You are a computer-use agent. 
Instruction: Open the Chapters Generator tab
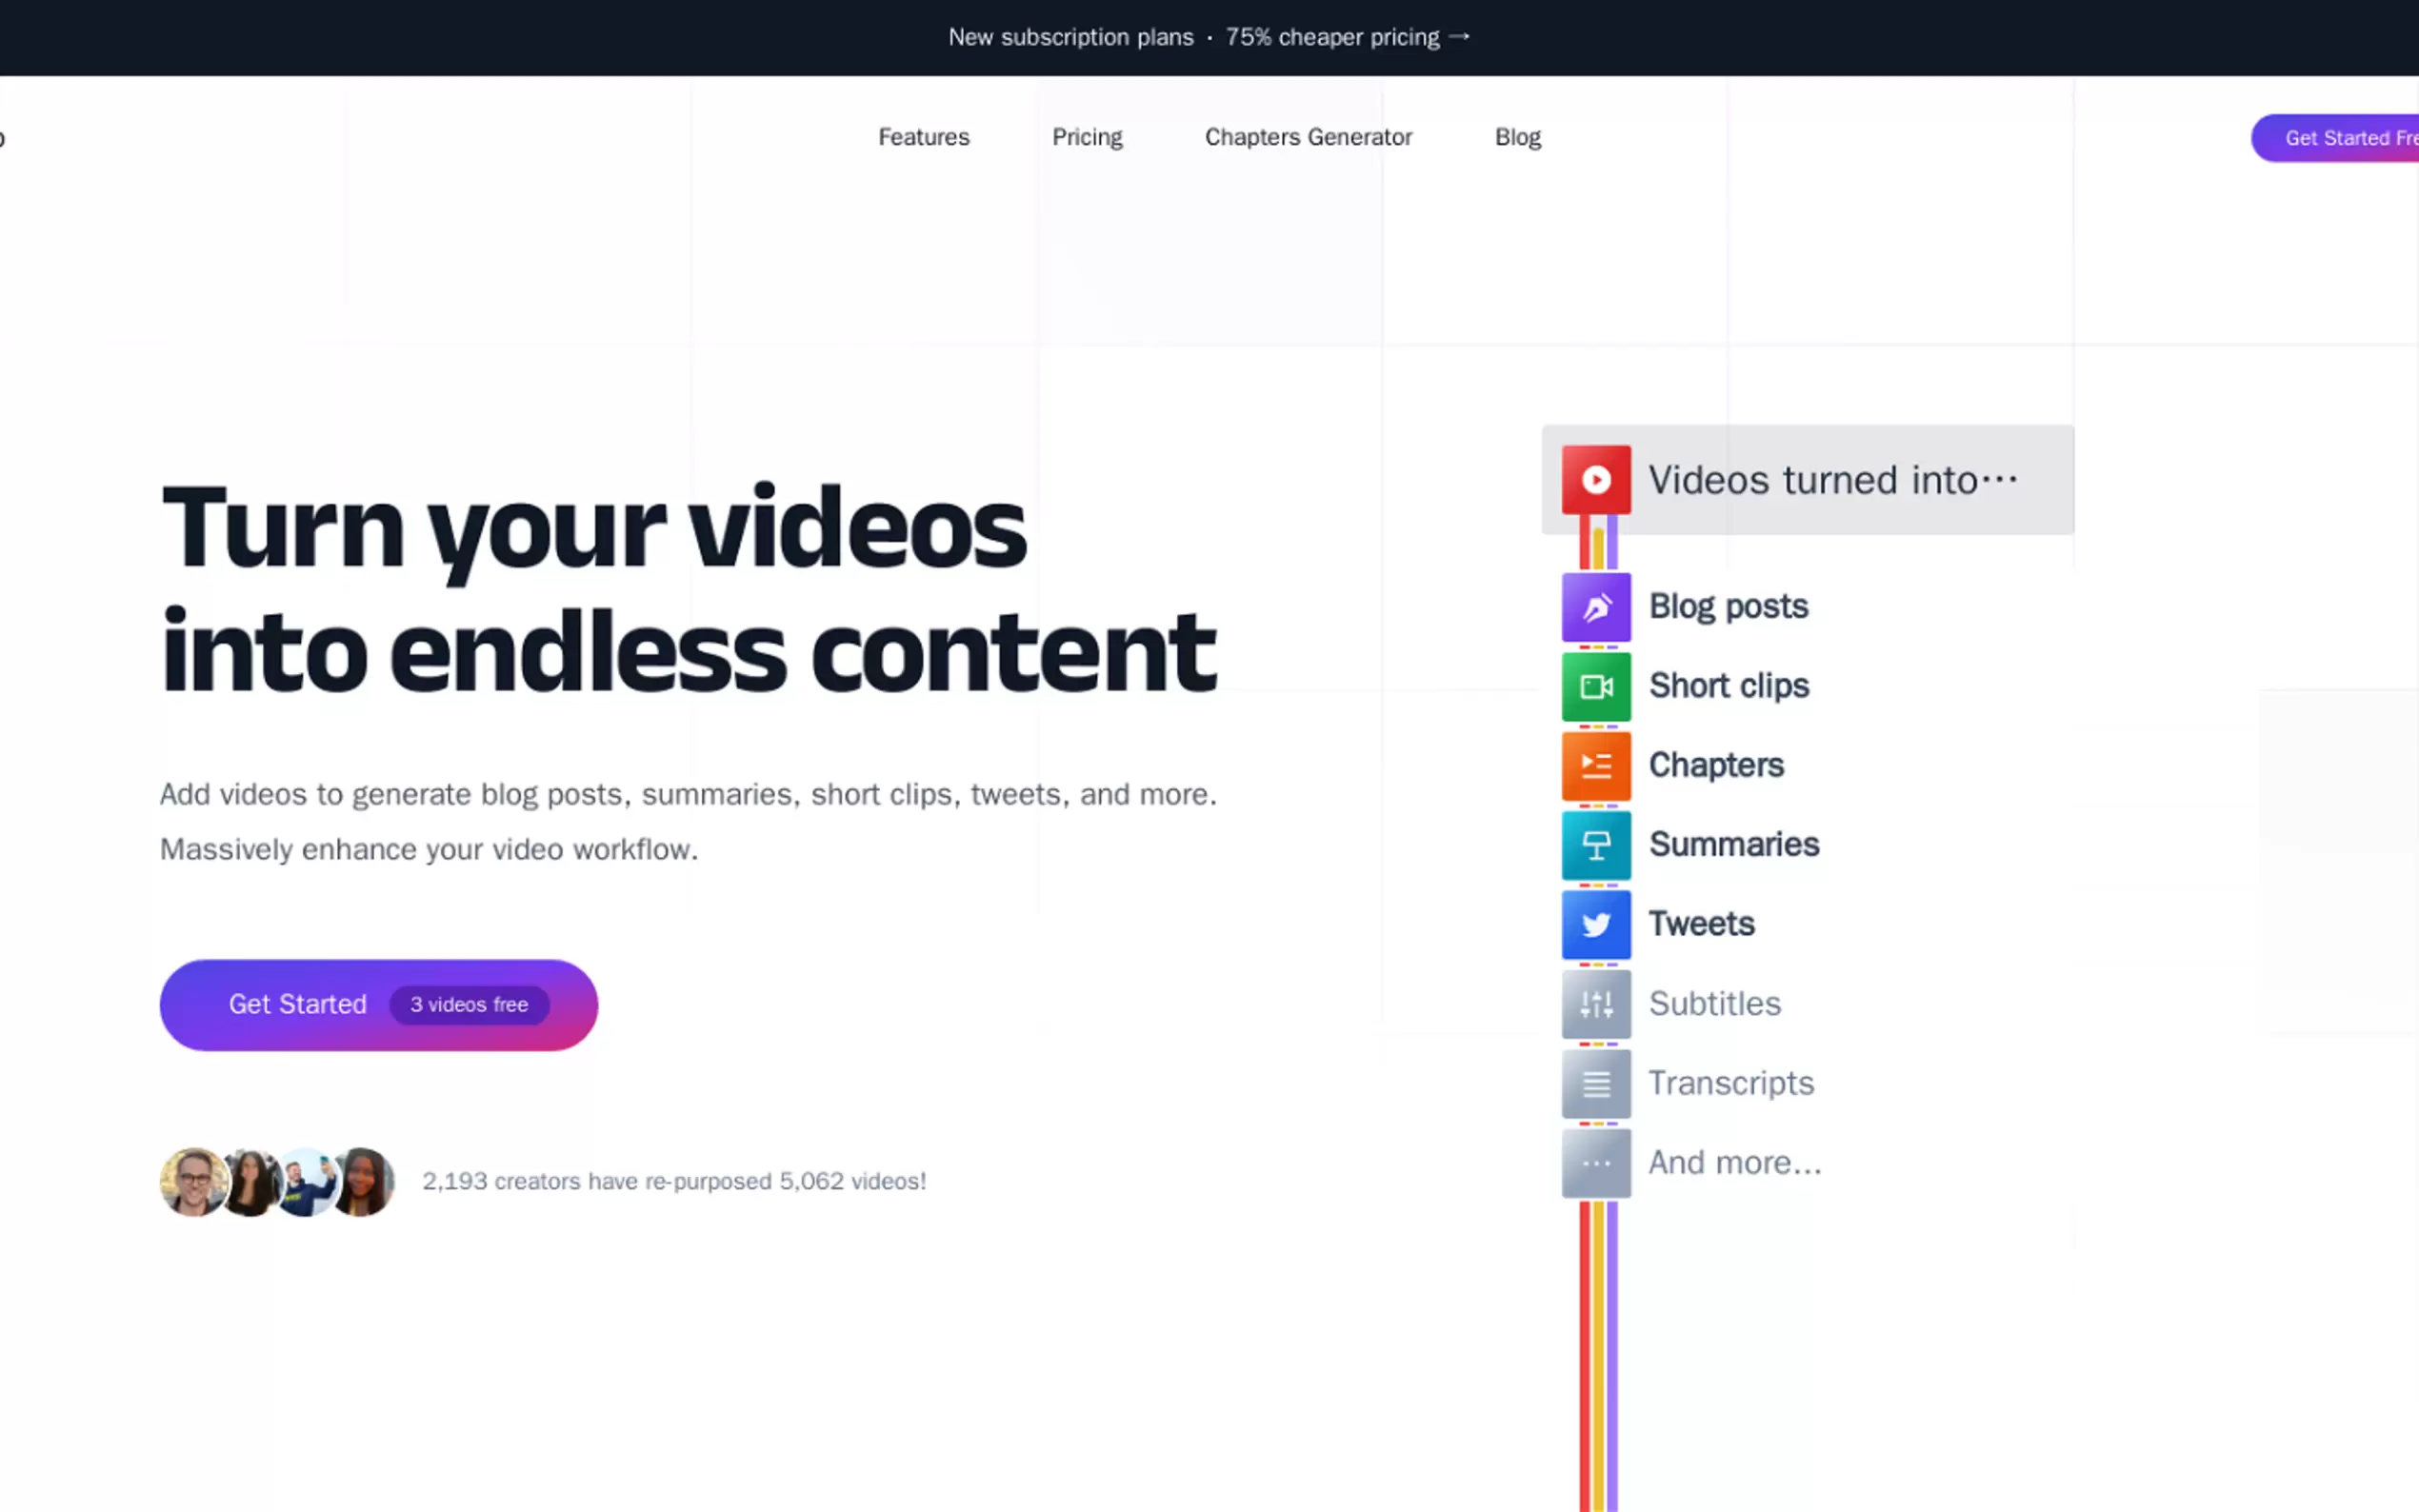(1308, 137)
